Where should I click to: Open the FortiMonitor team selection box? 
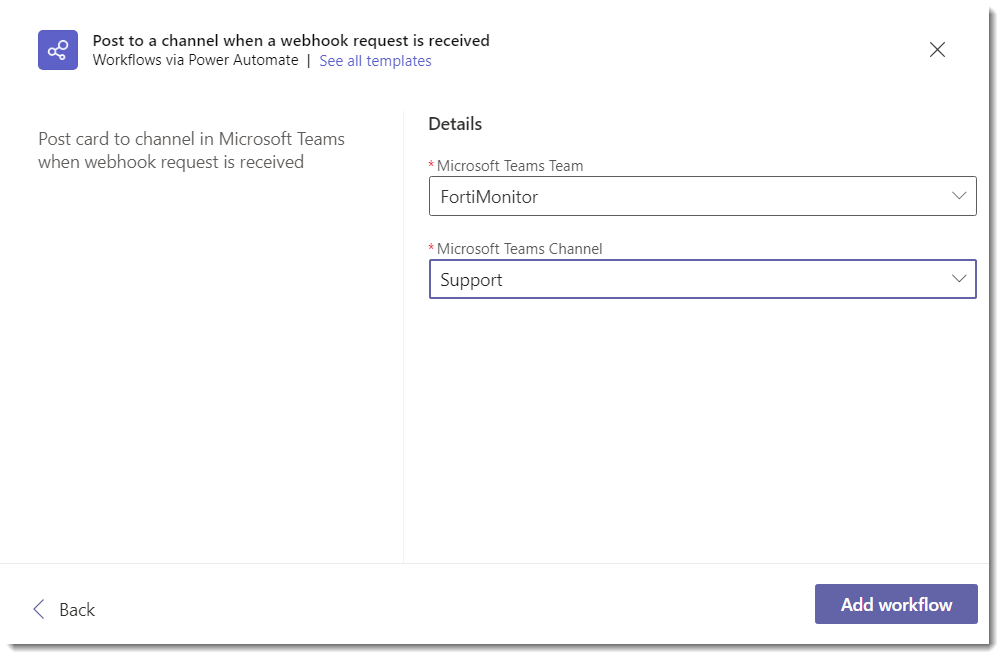[x=690, y=196]
